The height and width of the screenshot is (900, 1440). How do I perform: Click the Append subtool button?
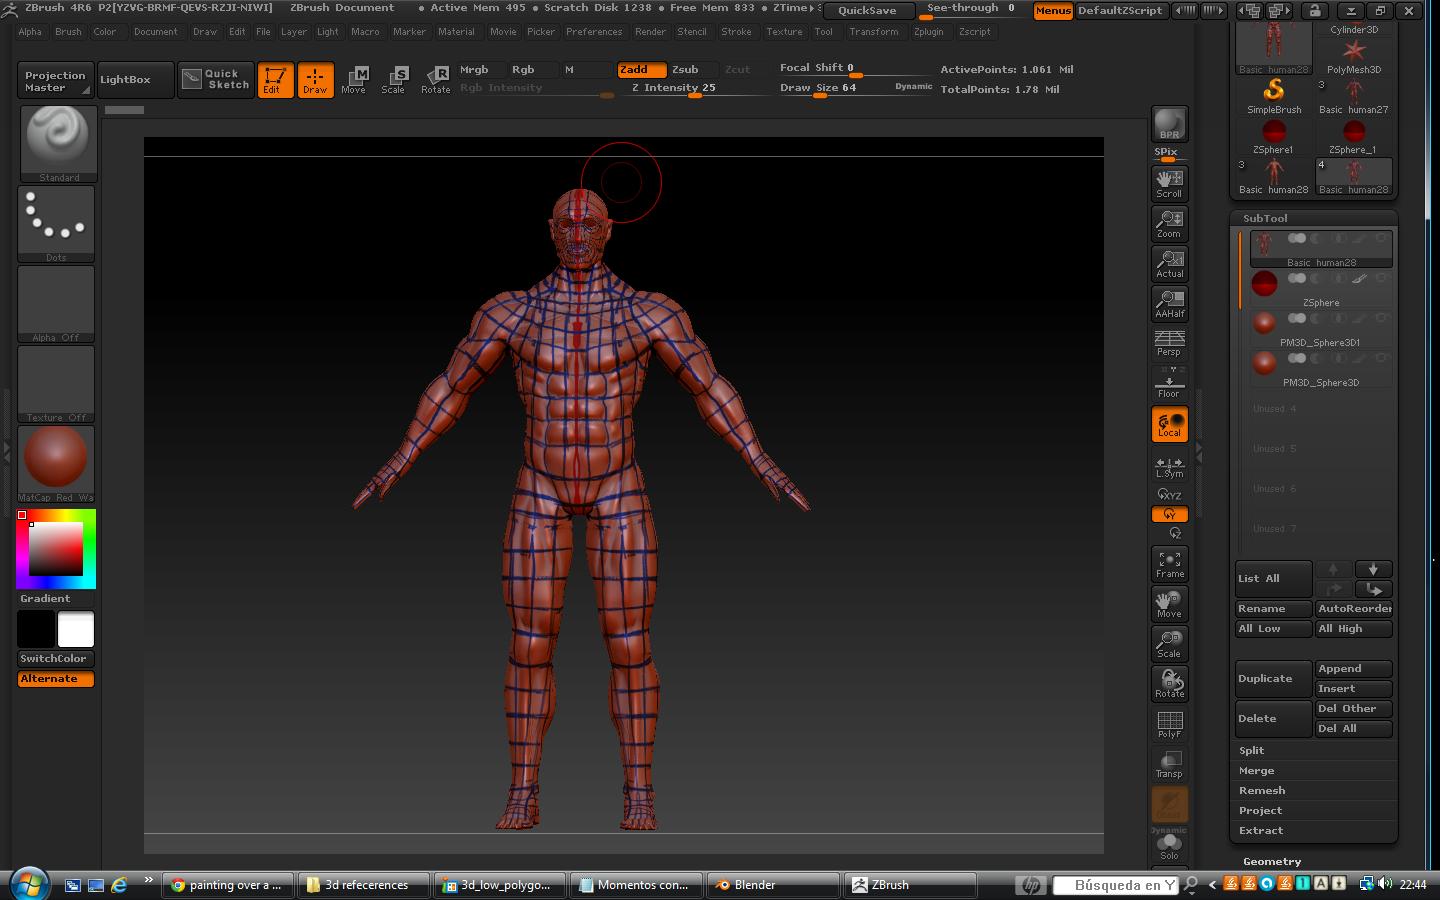pos(1353,669)
